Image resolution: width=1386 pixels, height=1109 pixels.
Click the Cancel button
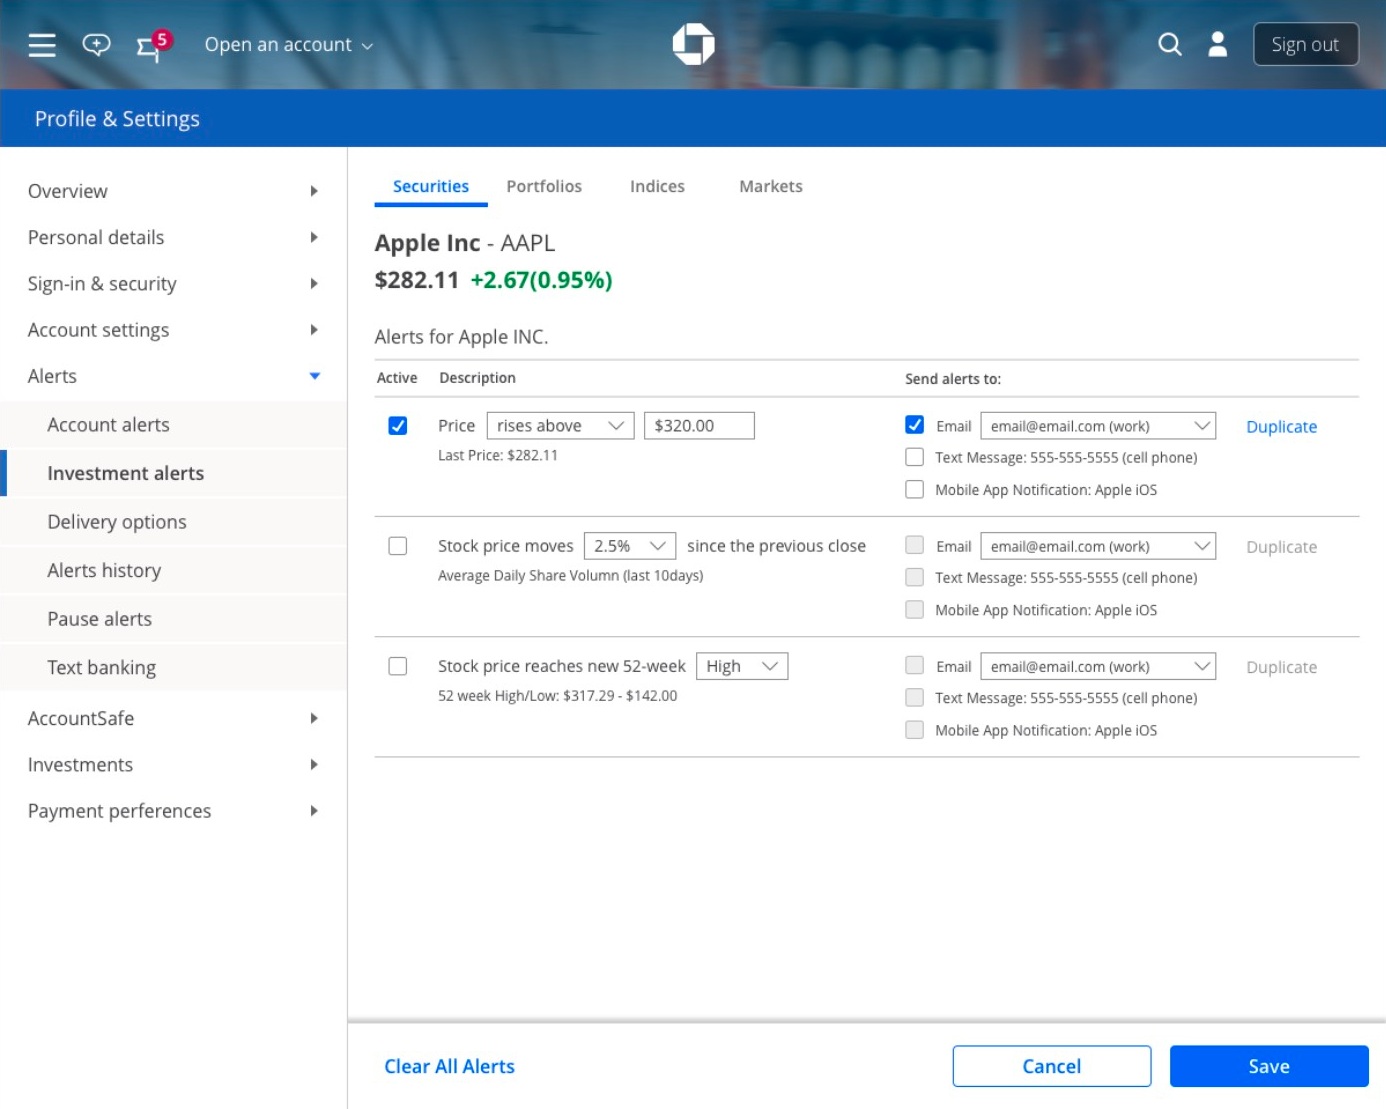1052,1066
